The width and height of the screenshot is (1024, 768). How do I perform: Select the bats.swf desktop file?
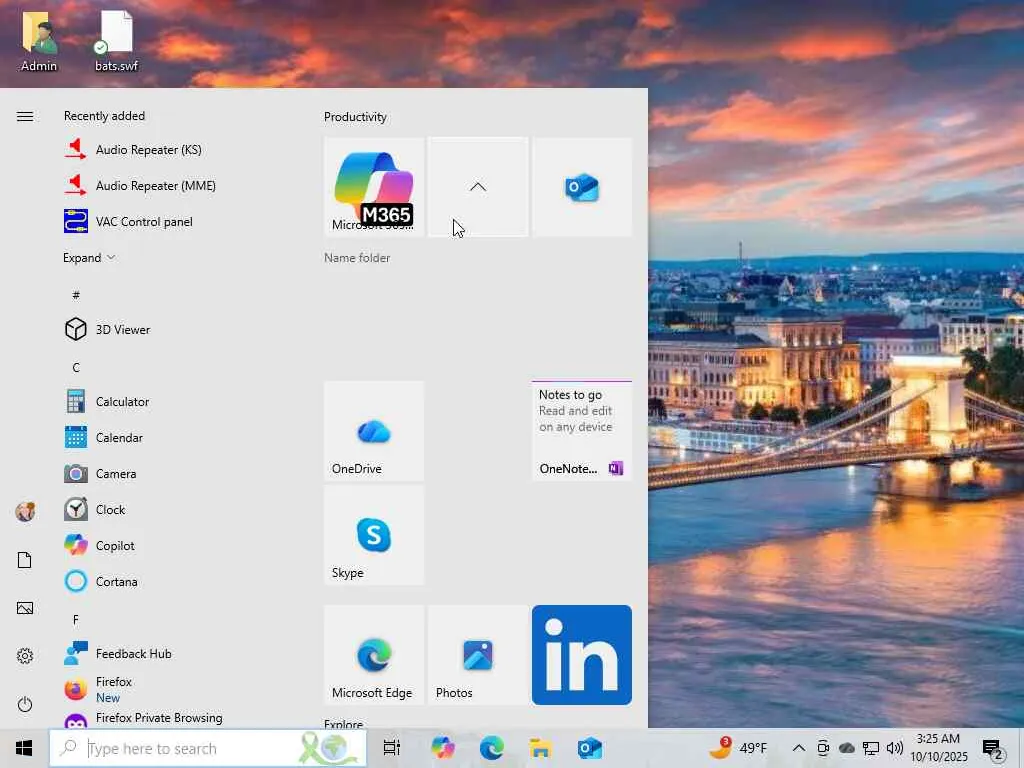tap(116, 41)
